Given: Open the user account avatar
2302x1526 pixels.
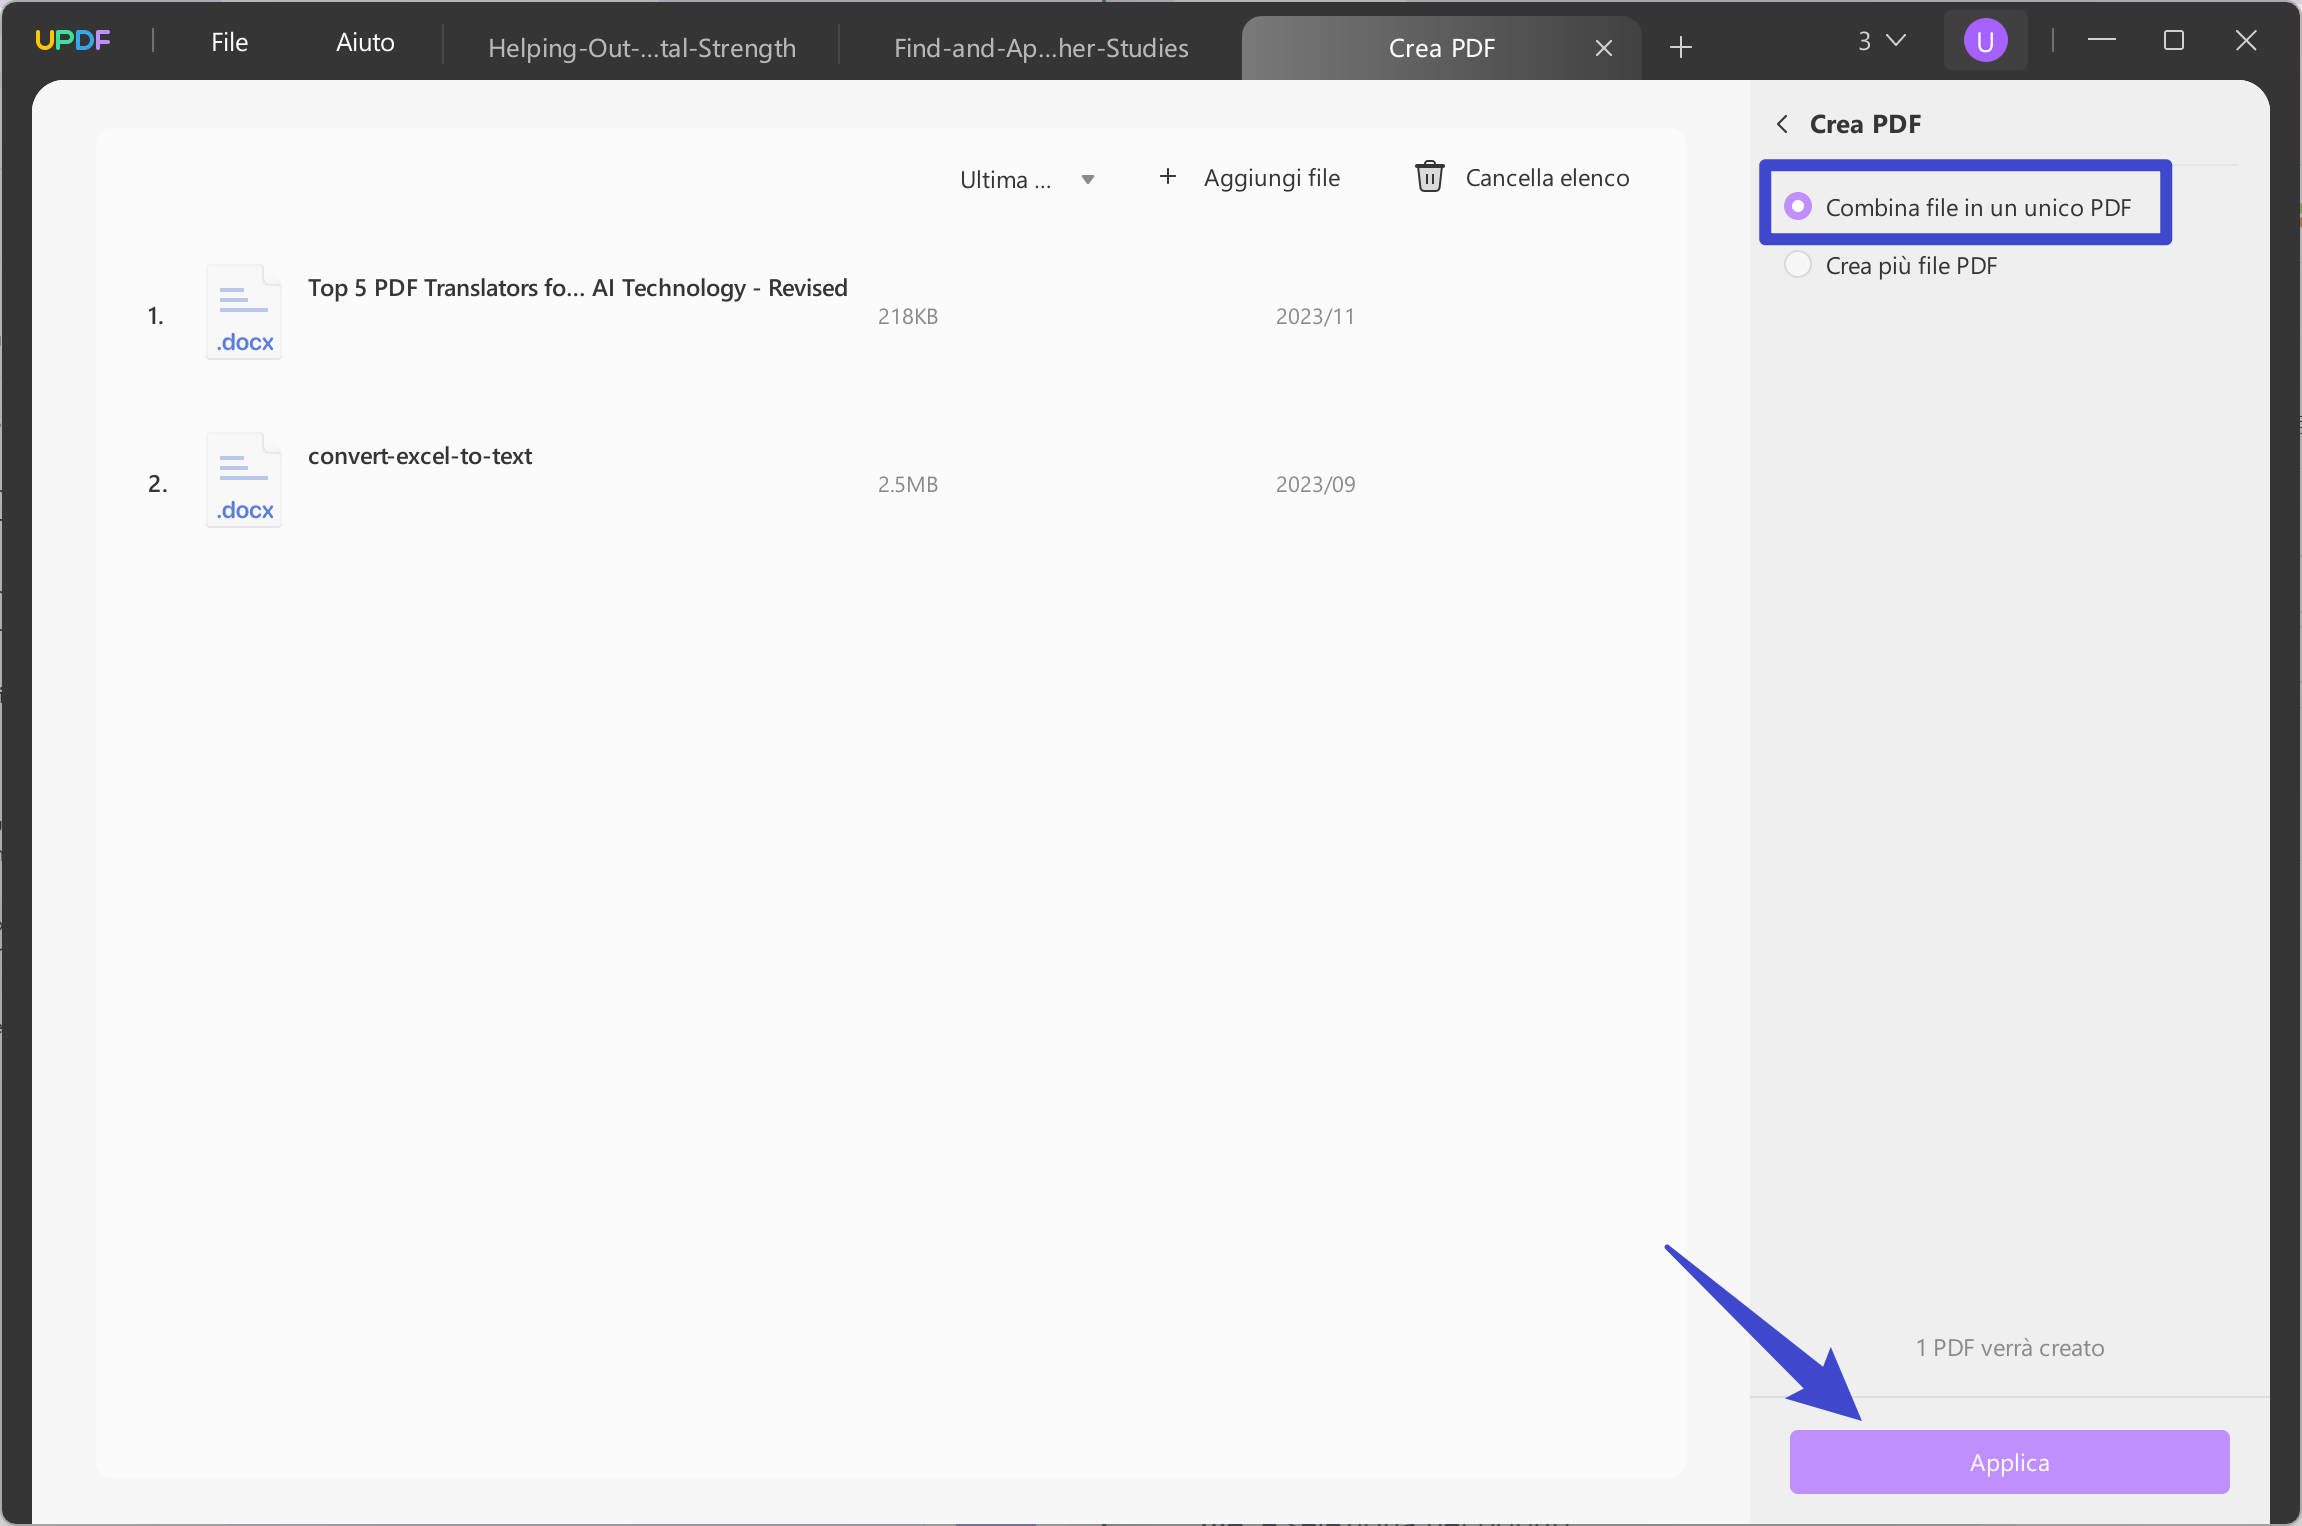Looking at the screenshot, I should coord(1985,41).
